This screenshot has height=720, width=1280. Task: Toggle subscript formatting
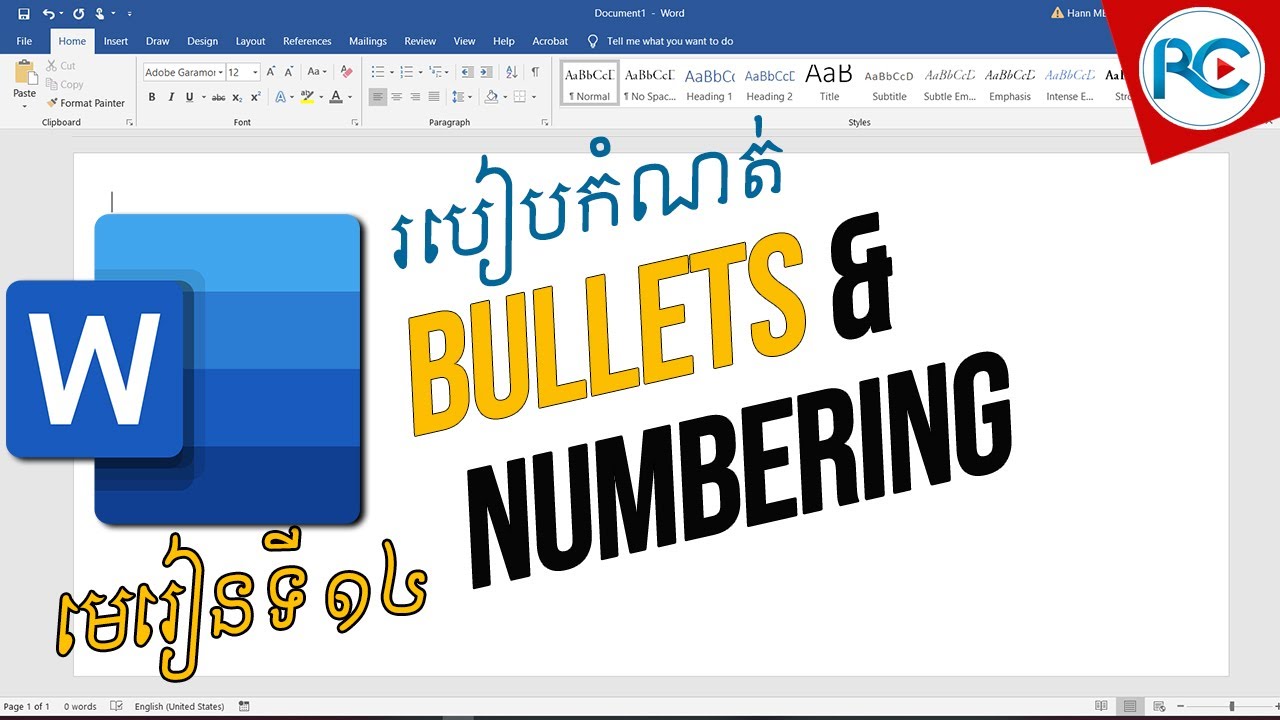(237, 97)
